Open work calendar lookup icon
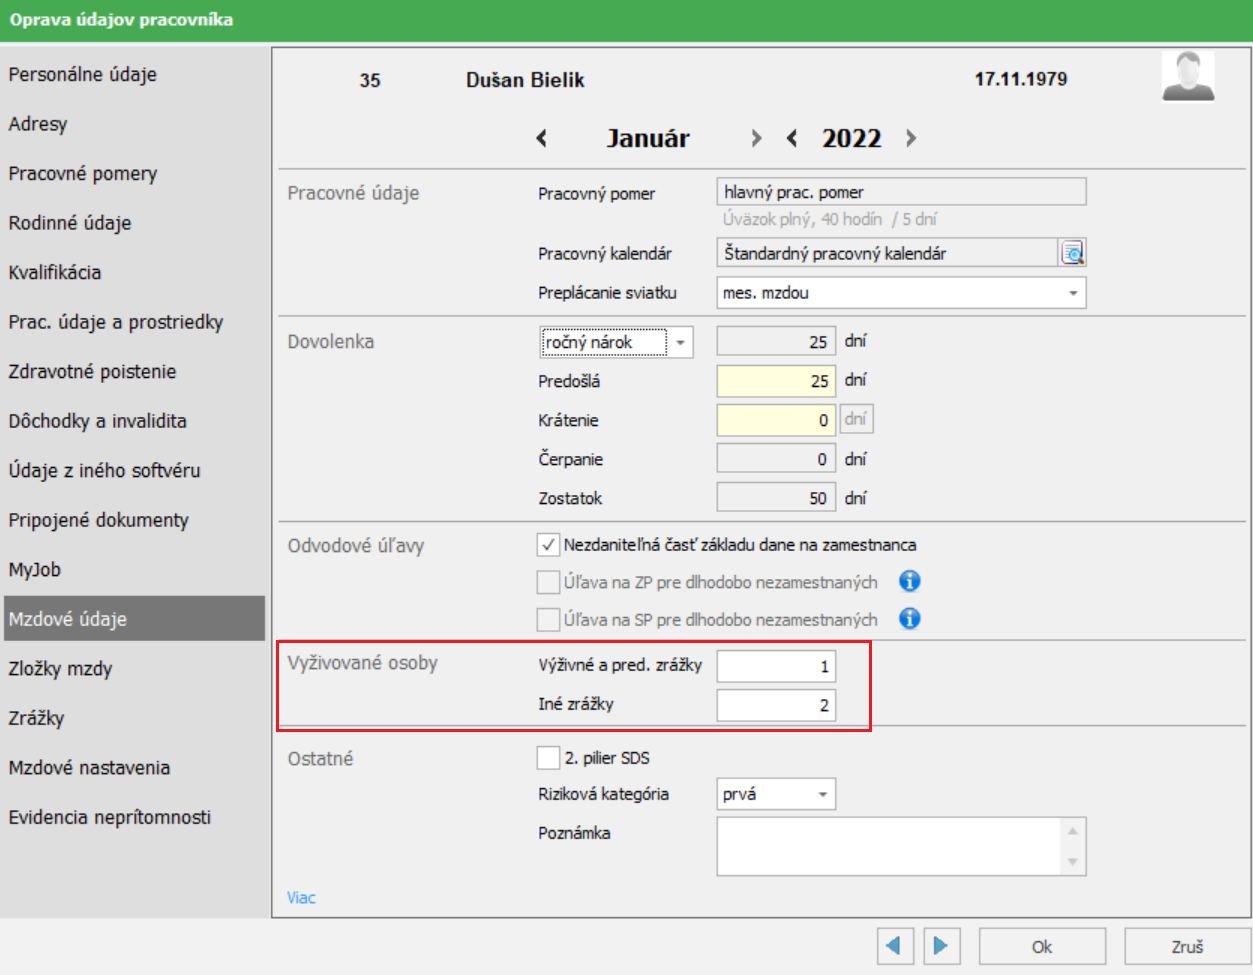The height and width of the screenshot is (975, 1253). coord(1073,253)
